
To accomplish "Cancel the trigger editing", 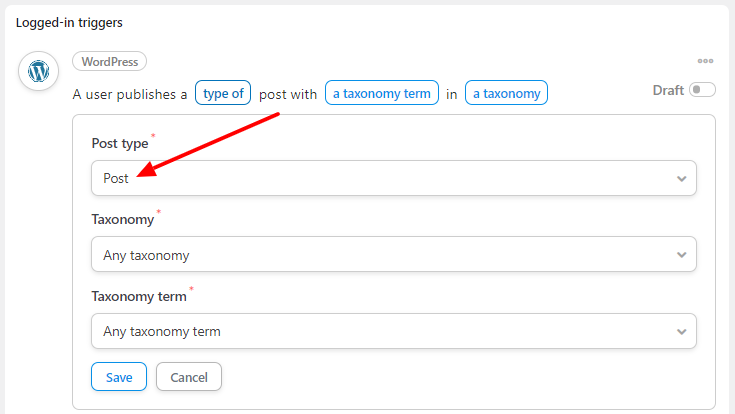I will click(x=189, y=376).
